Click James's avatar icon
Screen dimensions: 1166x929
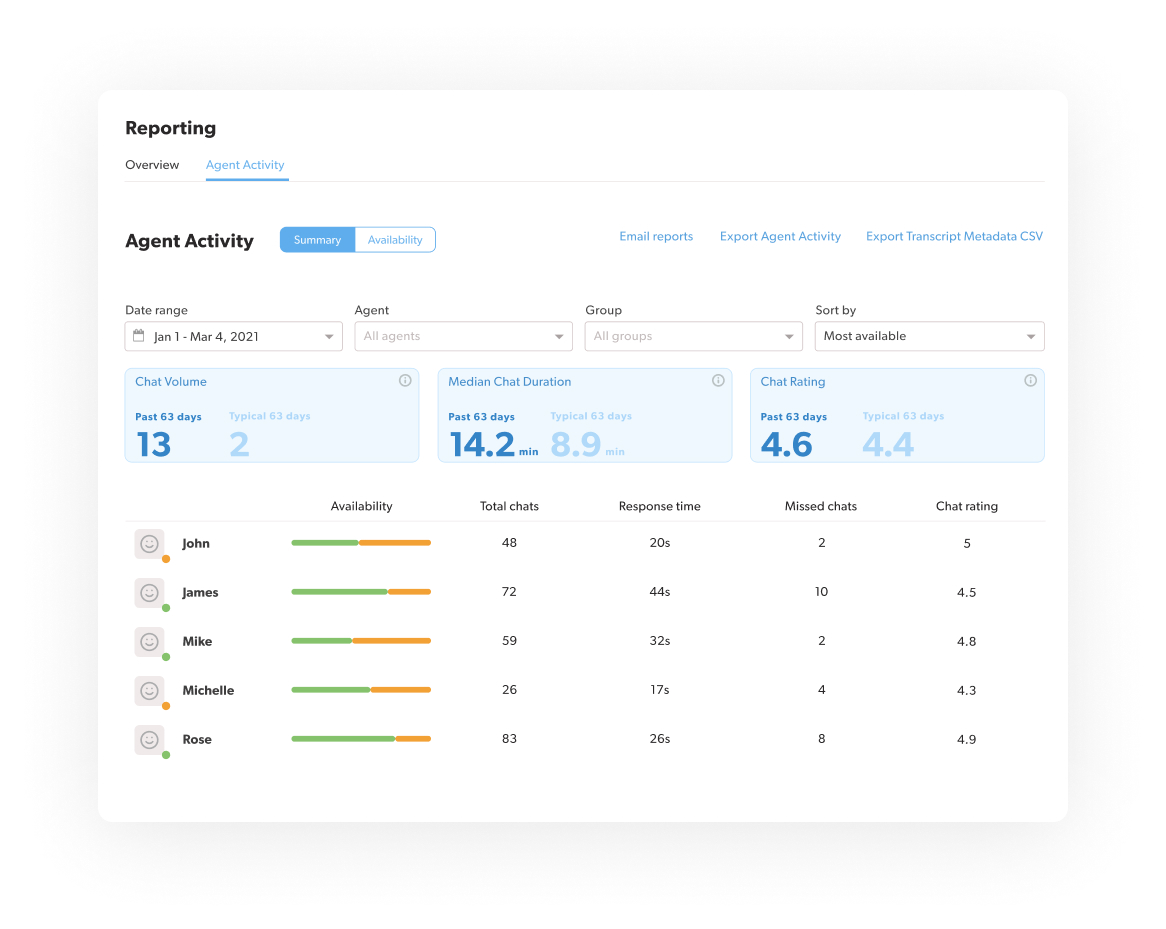tap(150, 593)
